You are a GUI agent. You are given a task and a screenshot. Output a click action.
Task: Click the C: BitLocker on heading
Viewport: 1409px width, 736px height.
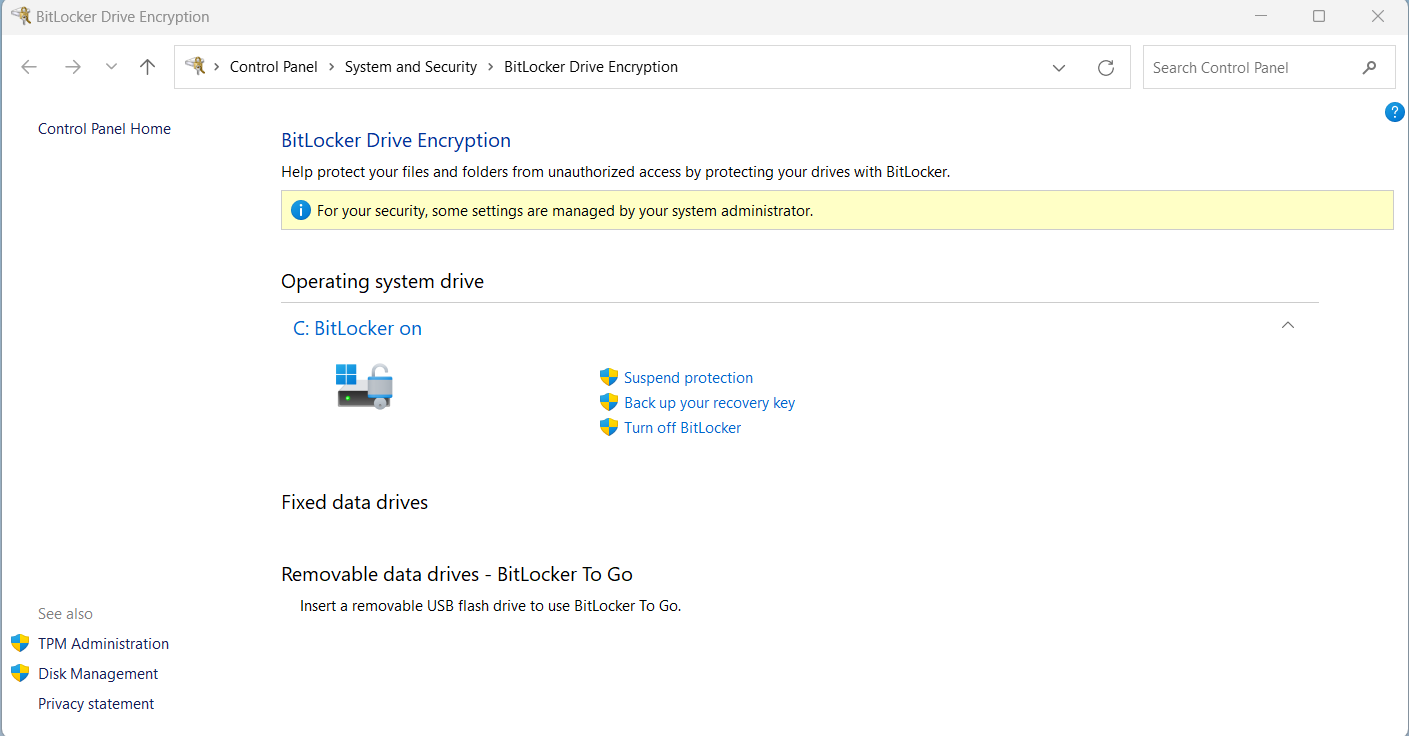357,328
